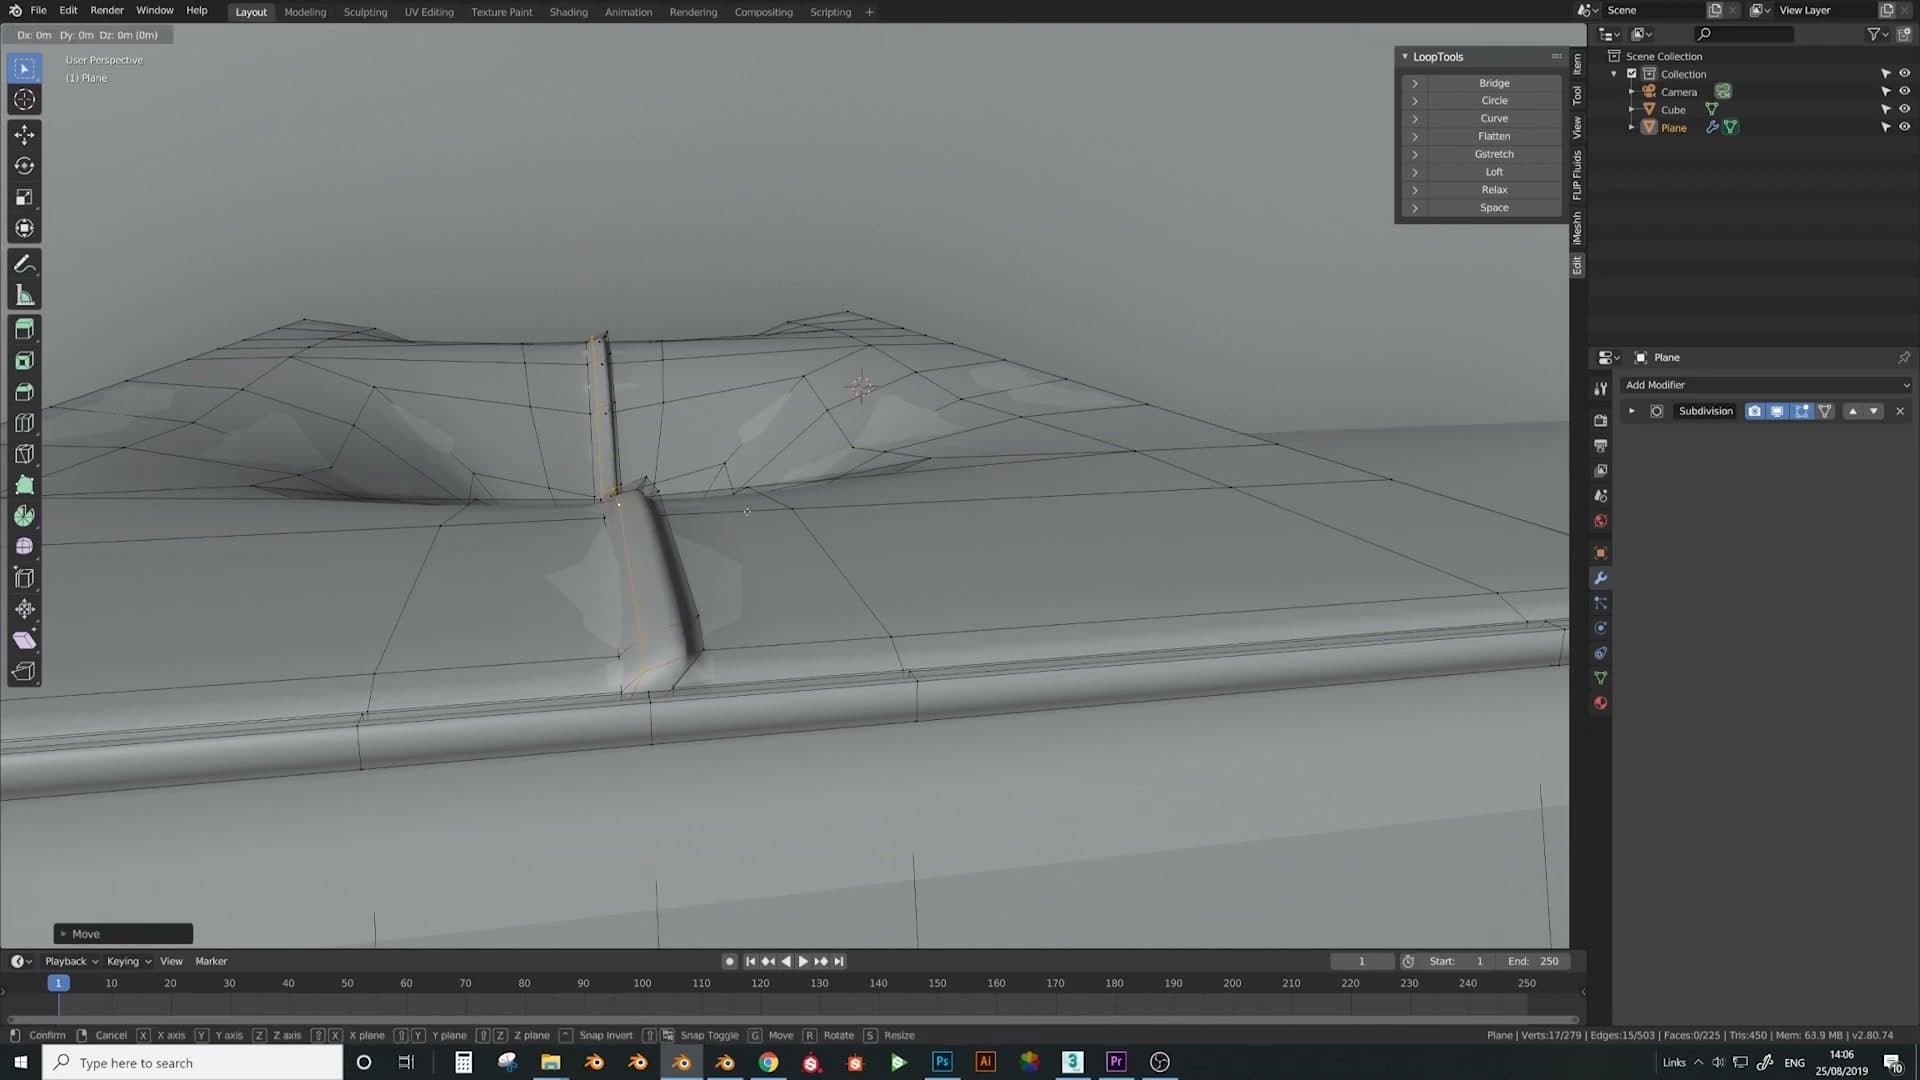Image resolution: width=1920 pixels, height=1080 pixels.
Task: Toggle Subdivision modifier on-cage display
Action: 1825,411
